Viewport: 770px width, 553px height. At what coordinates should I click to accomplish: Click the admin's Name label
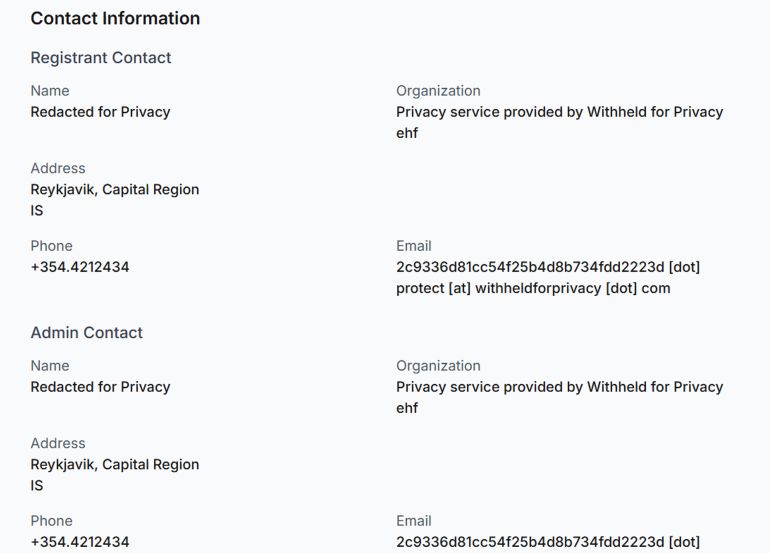(50, 366)
